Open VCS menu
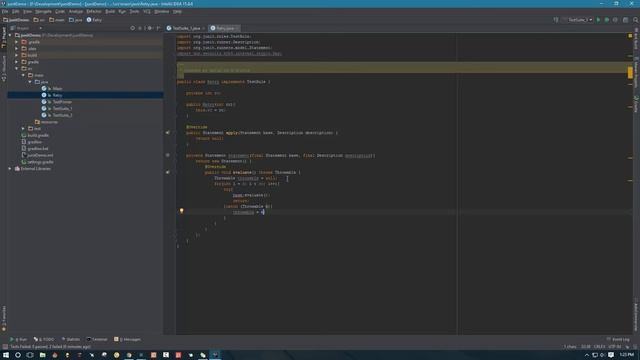640x360 pixels. [147, 11]
